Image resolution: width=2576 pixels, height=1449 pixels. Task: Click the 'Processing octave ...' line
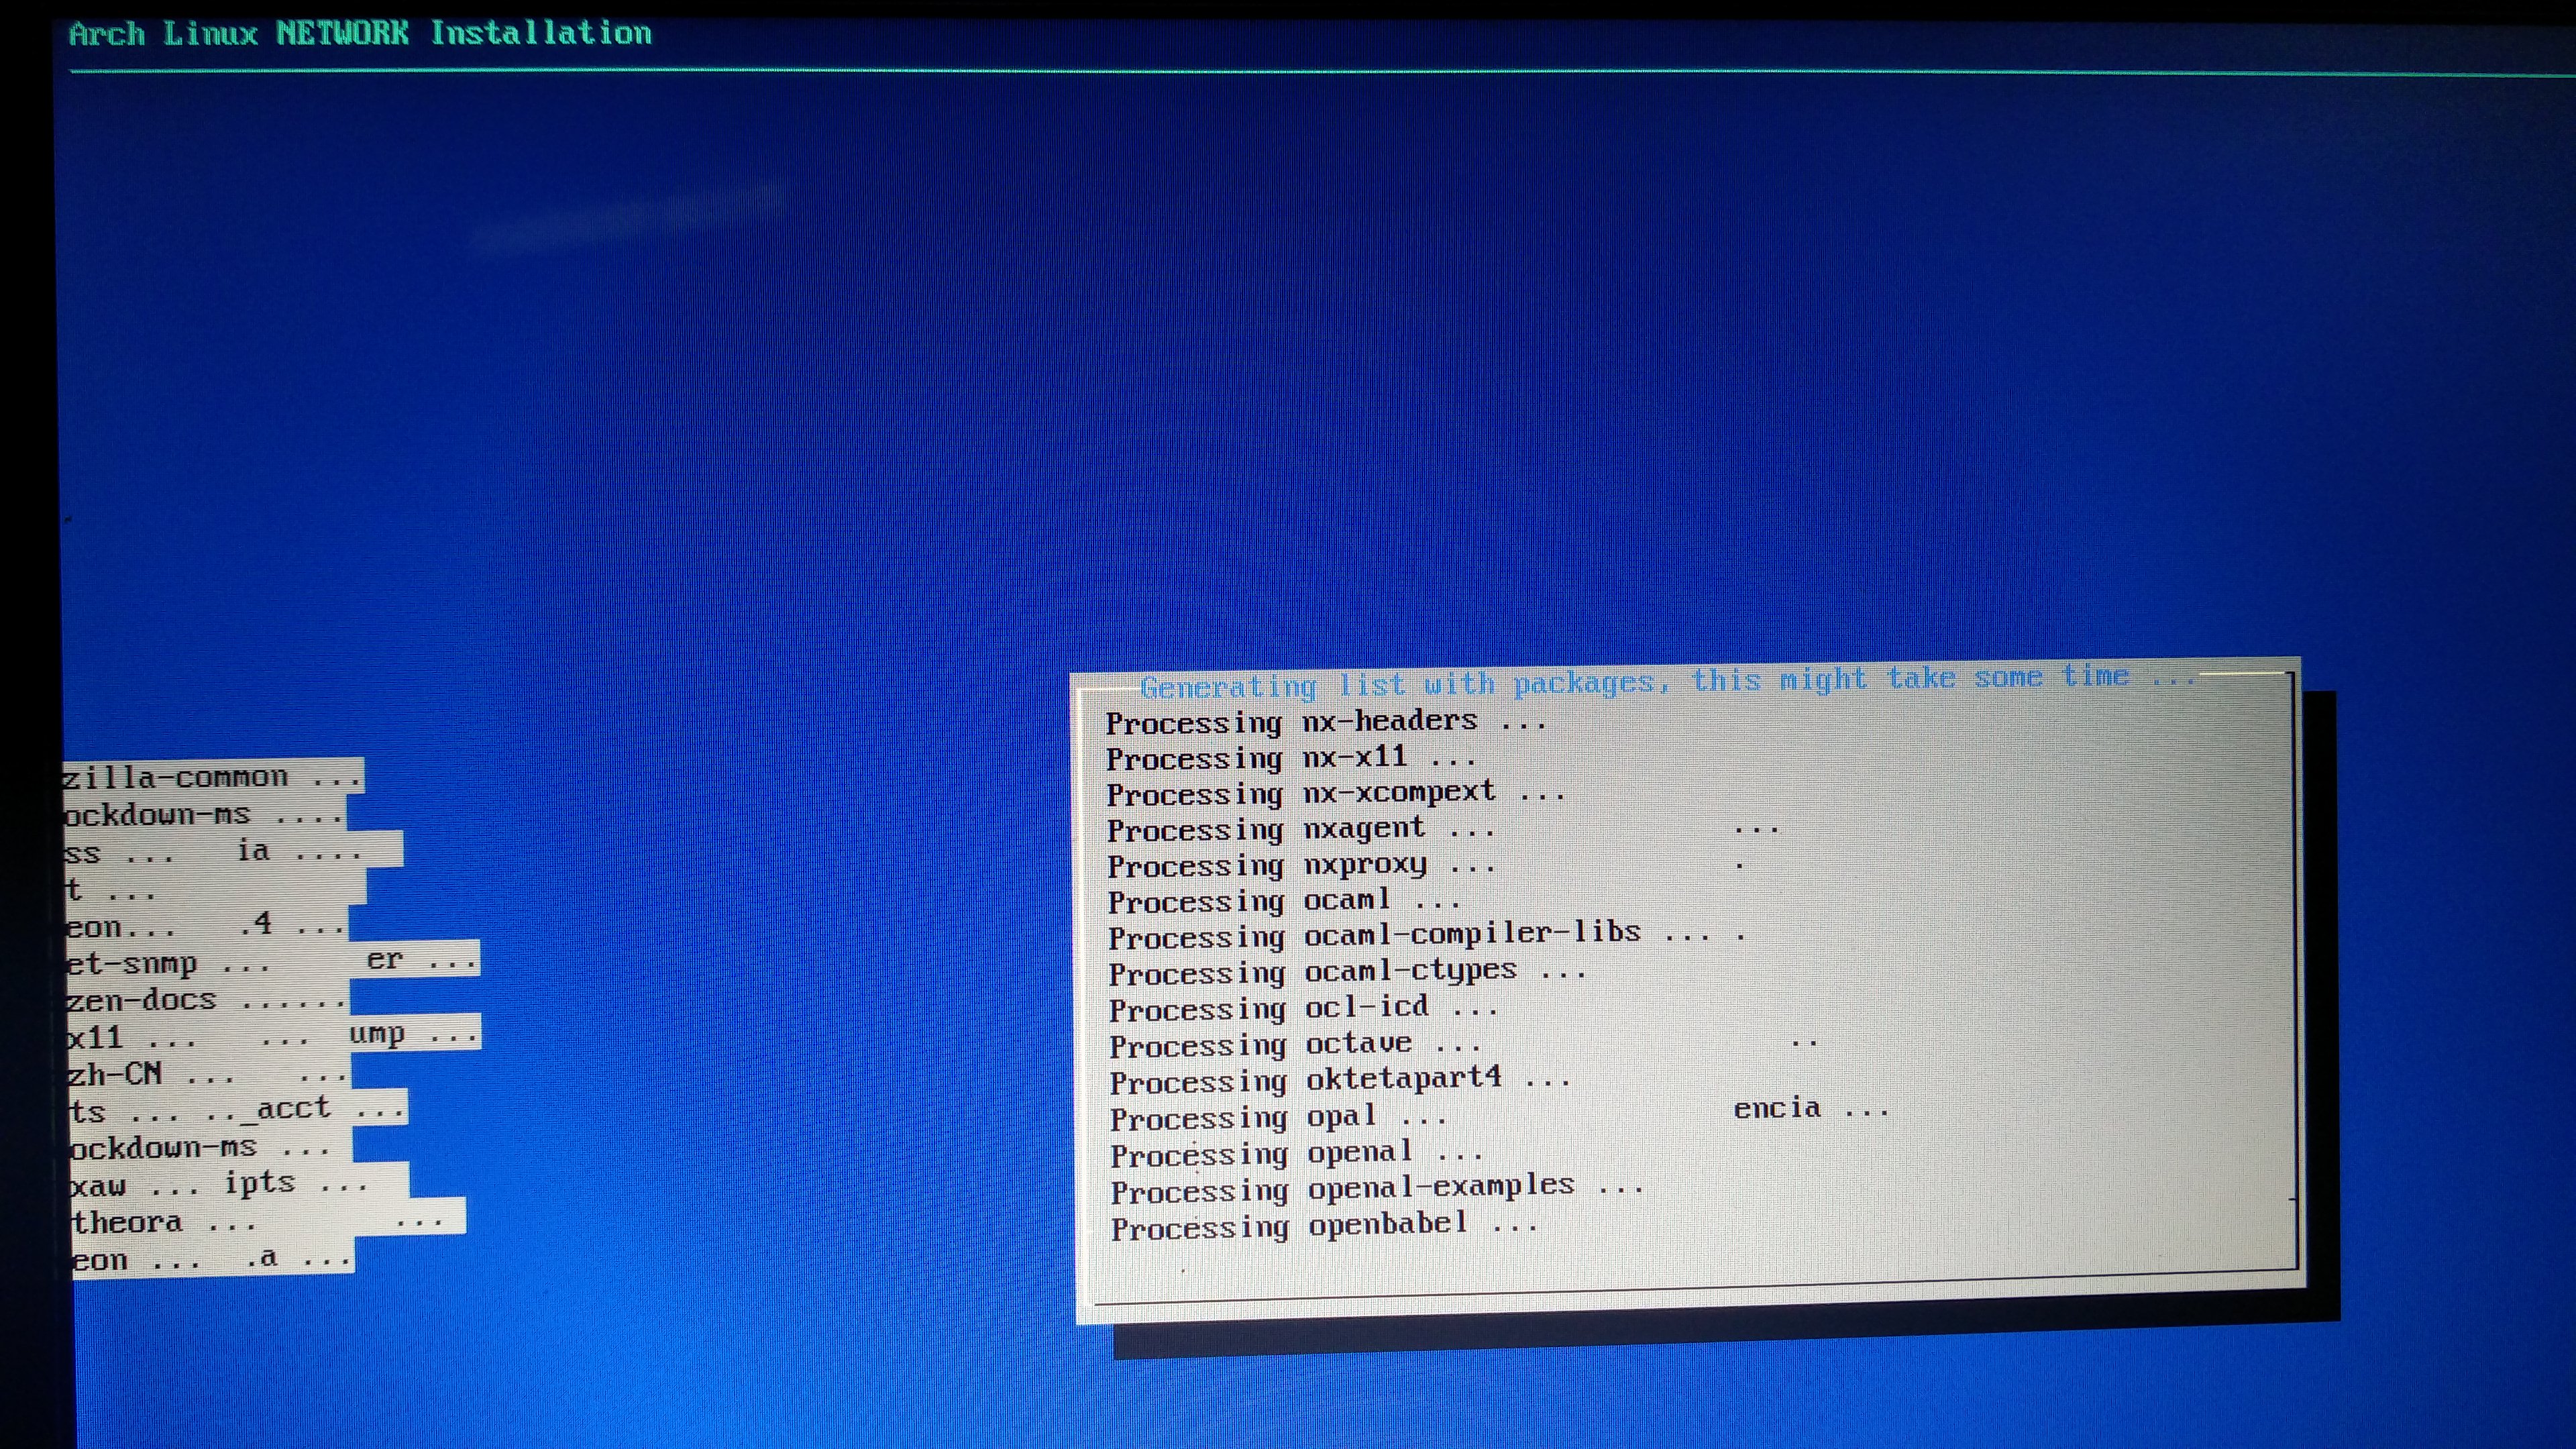[1296, 1045]
